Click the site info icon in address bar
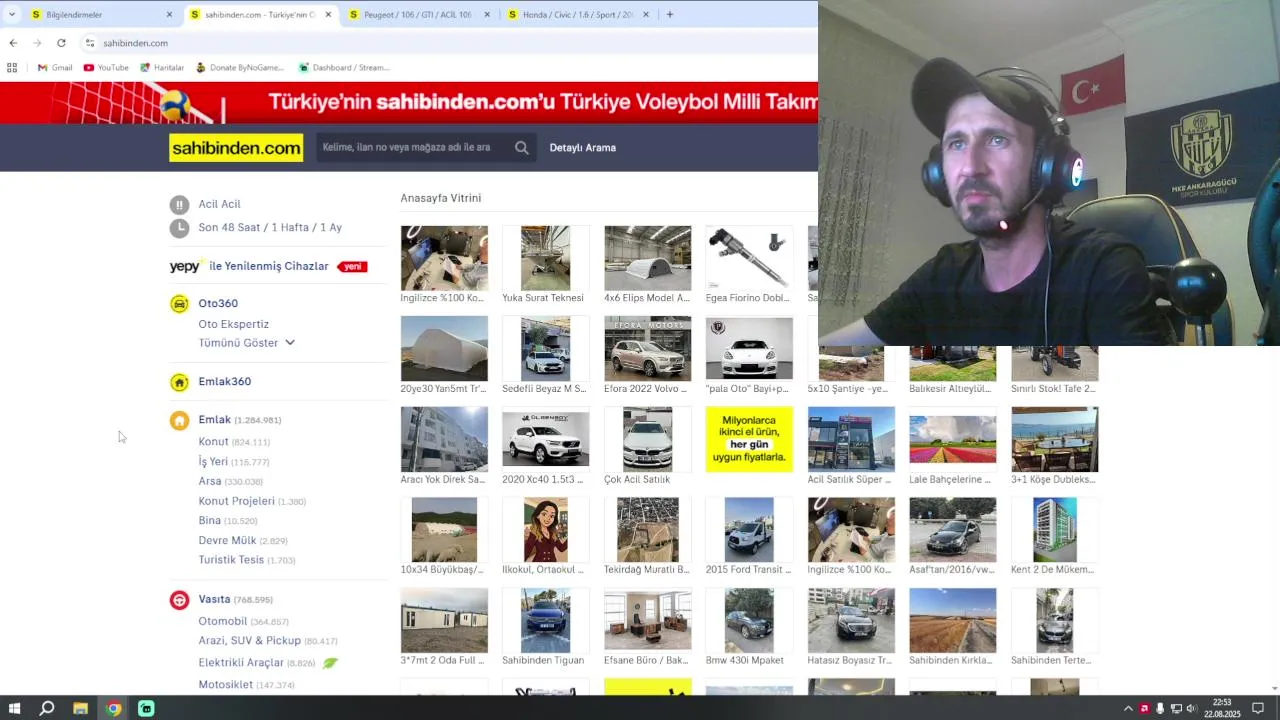The height and width of the screenshot is (720, 1280). point(89,43)
